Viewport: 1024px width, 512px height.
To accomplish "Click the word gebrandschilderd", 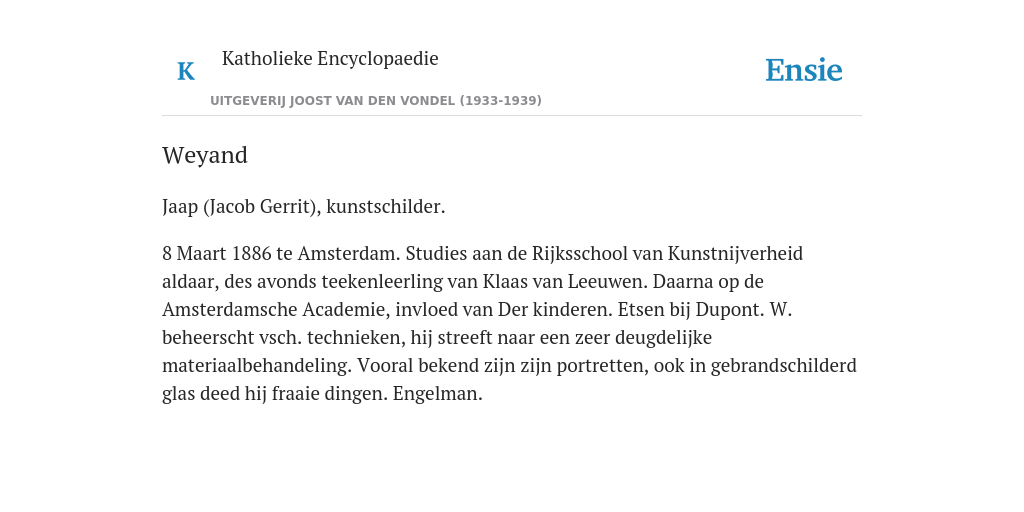I will [x=783, y=366].
